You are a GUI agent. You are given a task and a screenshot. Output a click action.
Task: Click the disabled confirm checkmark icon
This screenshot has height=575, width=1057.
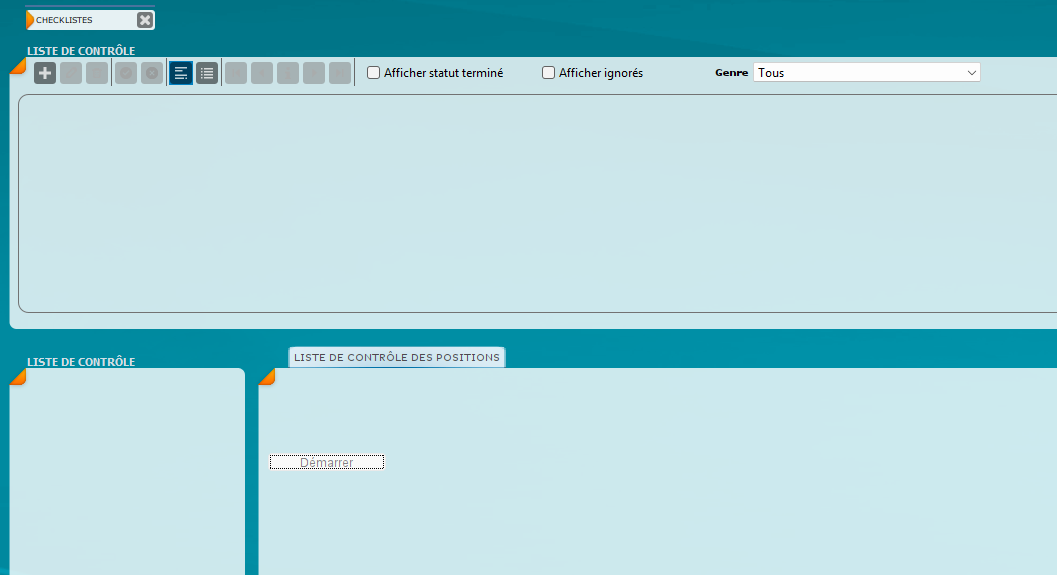[x=126, y=73]
